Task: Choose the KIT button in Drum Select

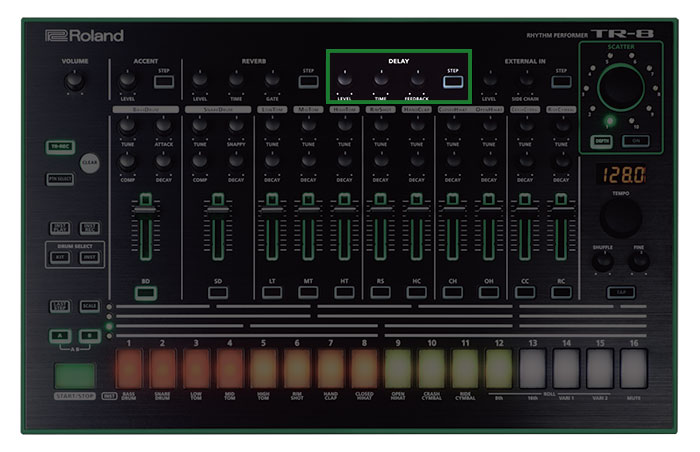Action: click(x=60, y=257)
